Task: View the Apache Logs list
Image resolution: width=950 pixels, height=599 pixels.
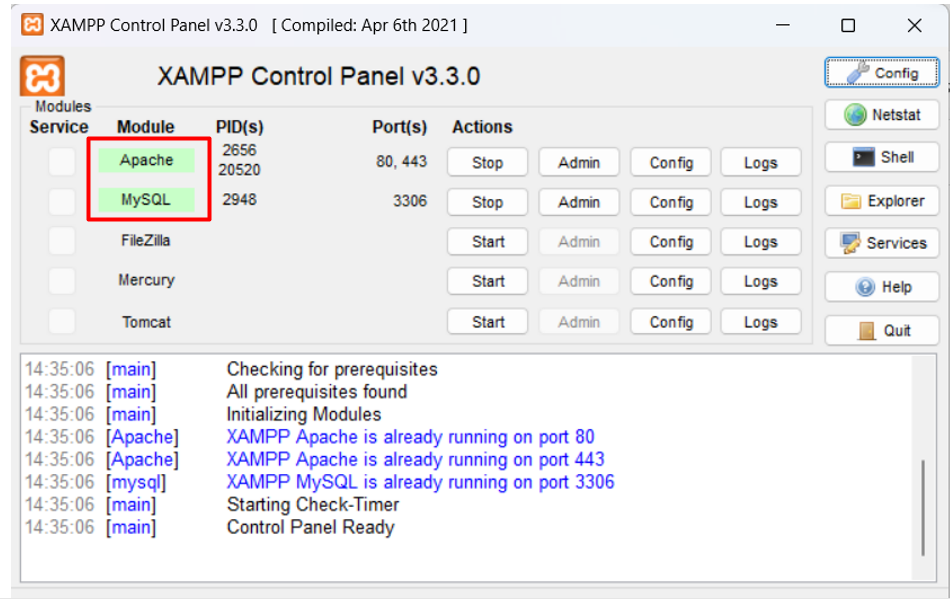Action: (x=760, y=162)
